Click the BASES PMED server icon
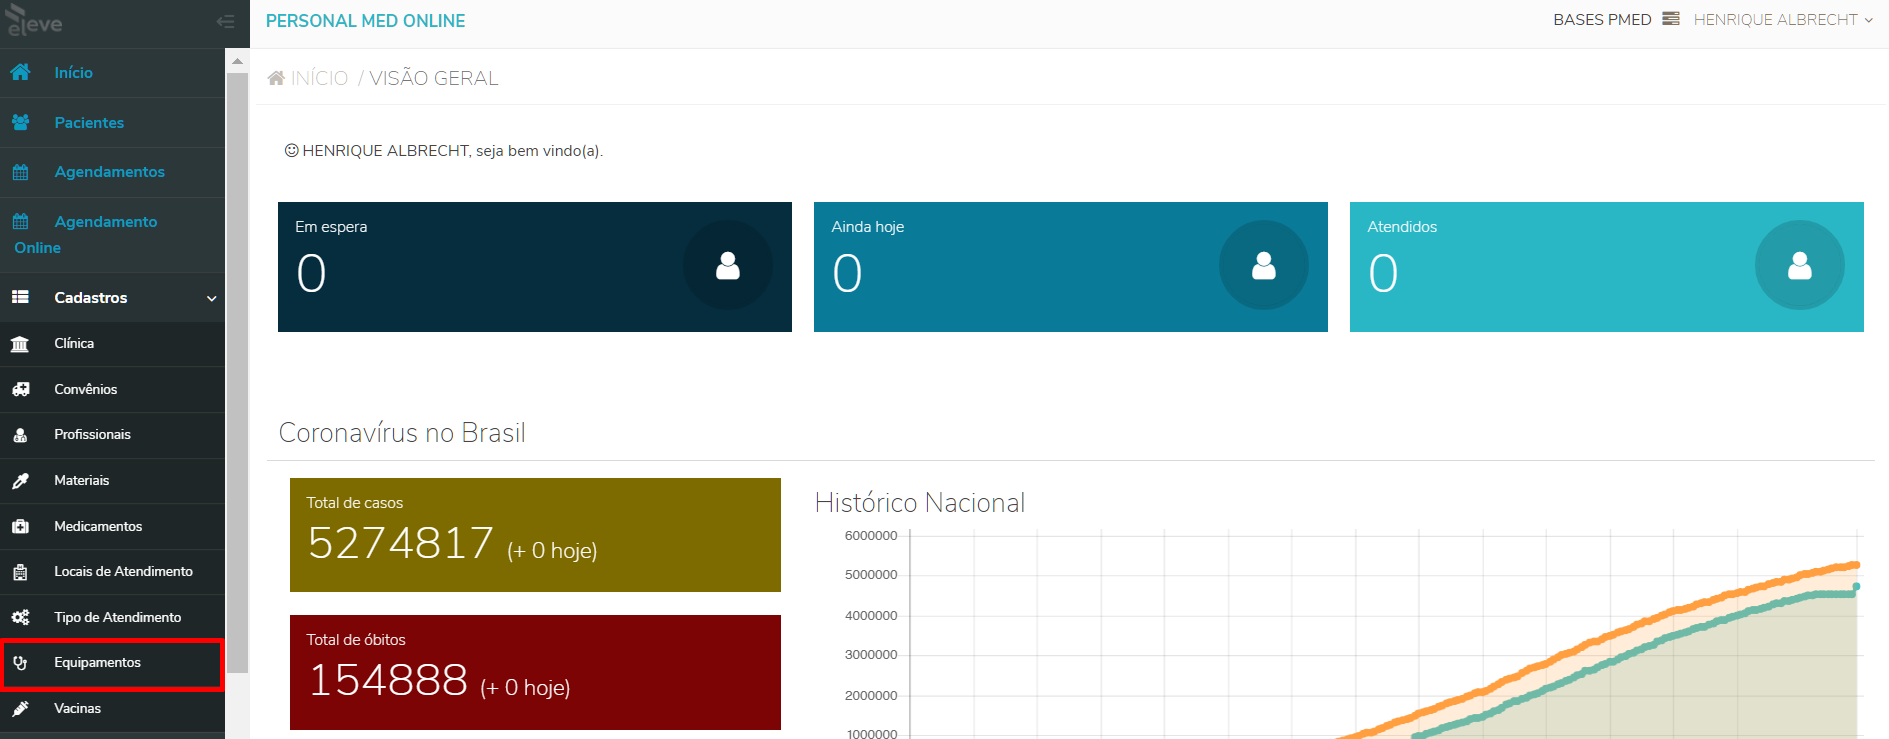1889x739 pixels. [1671, 19]
